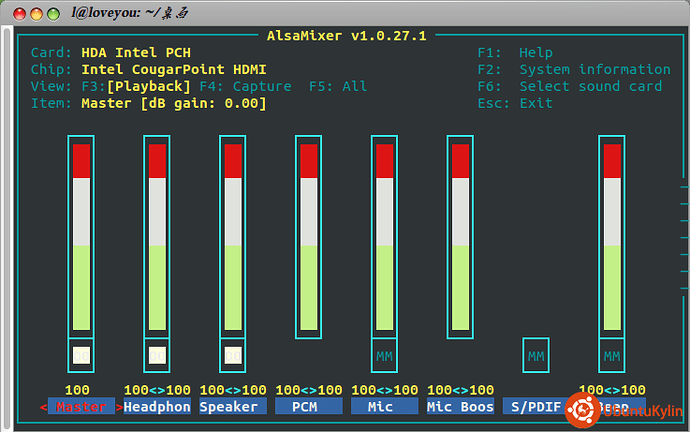
Task: Click AlsaMixer v1.0.27.1 title text
Action: tap(346, 36)
